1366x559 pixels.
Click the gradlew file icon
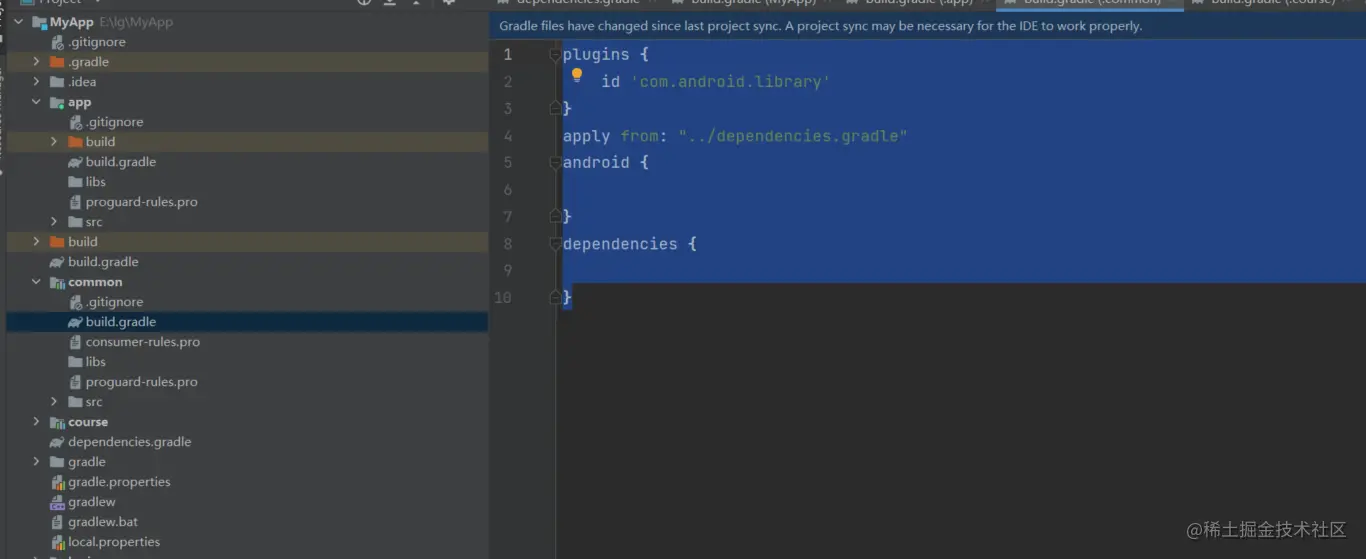[x=58, y=502]
